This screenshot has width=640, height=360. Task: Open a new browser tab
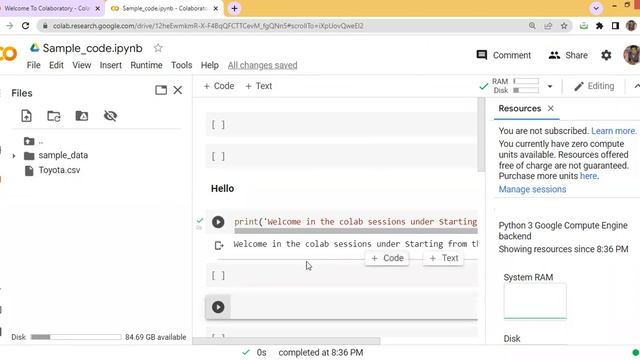tap(234, 8)
